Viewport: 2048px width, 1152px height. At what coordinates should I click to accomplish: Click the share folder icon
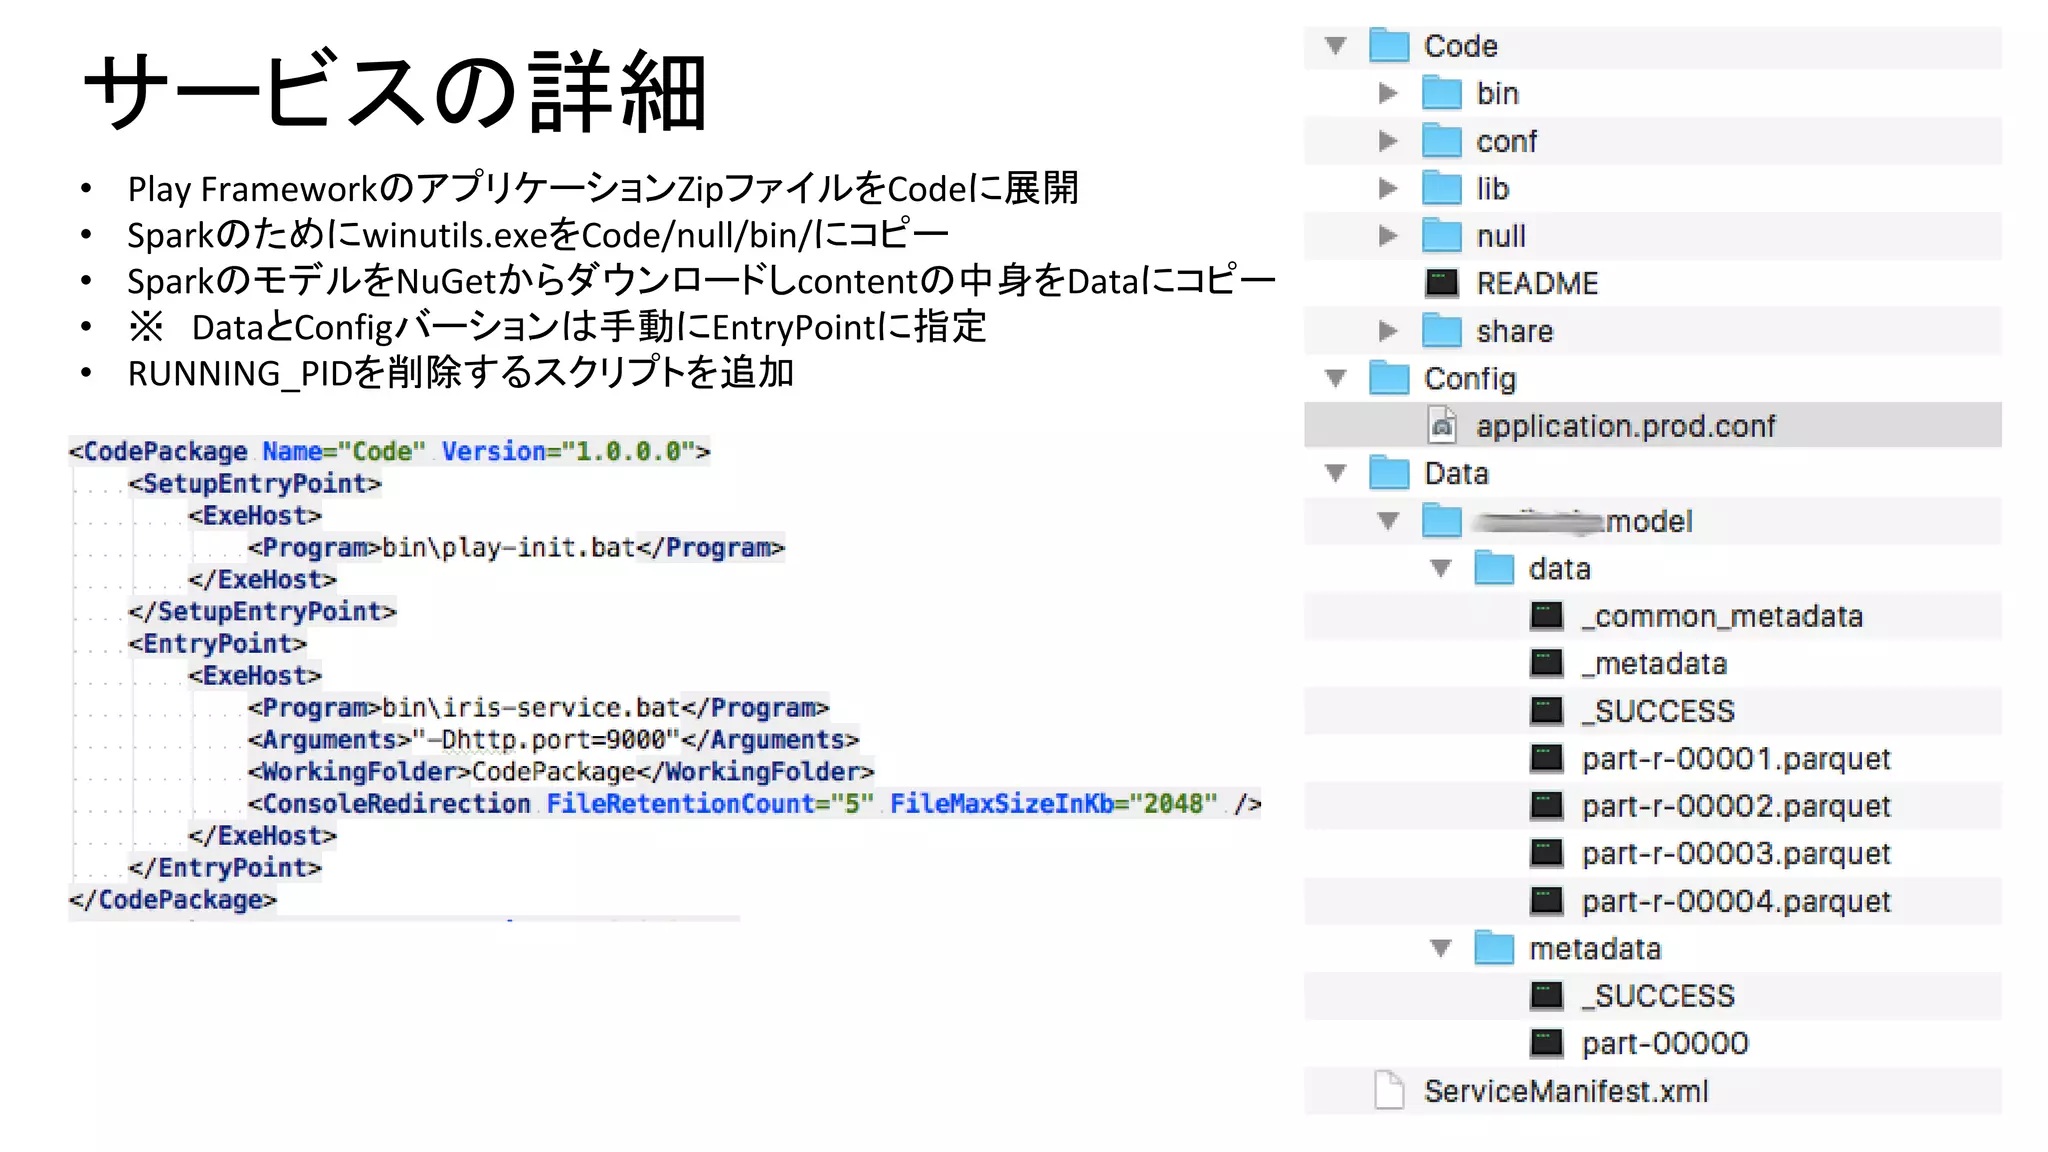[x=1442, y=330]
